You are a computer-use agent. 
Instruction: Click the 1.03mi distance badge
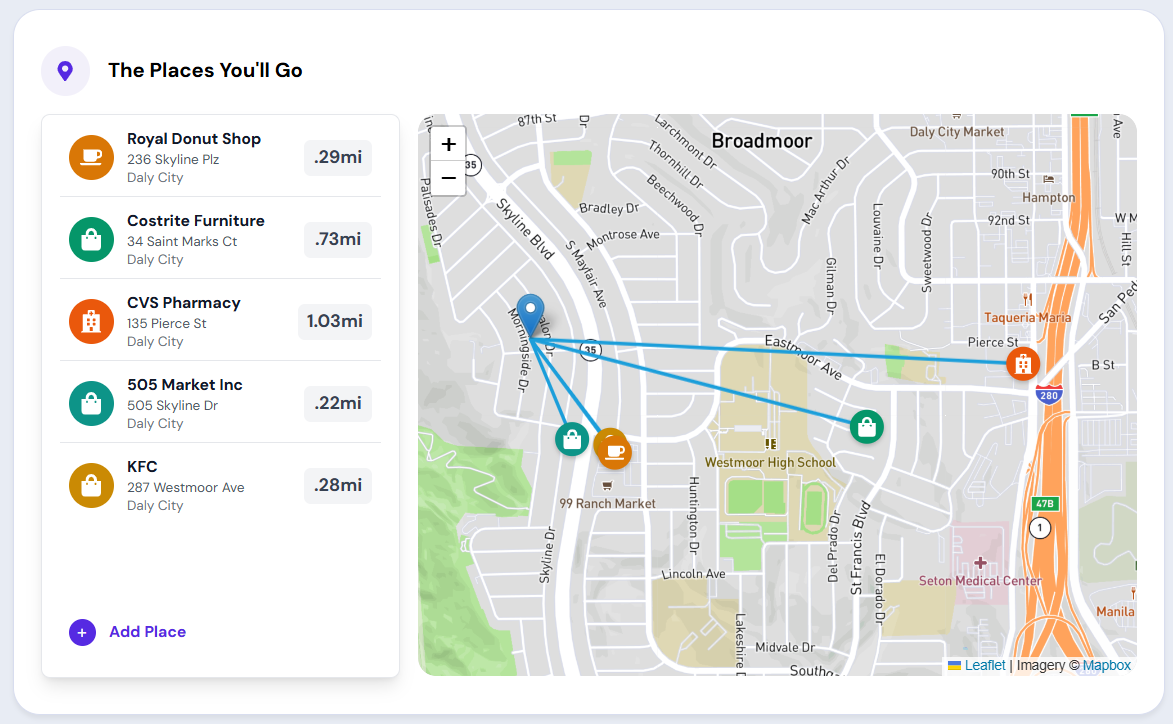tap(334, 322)
